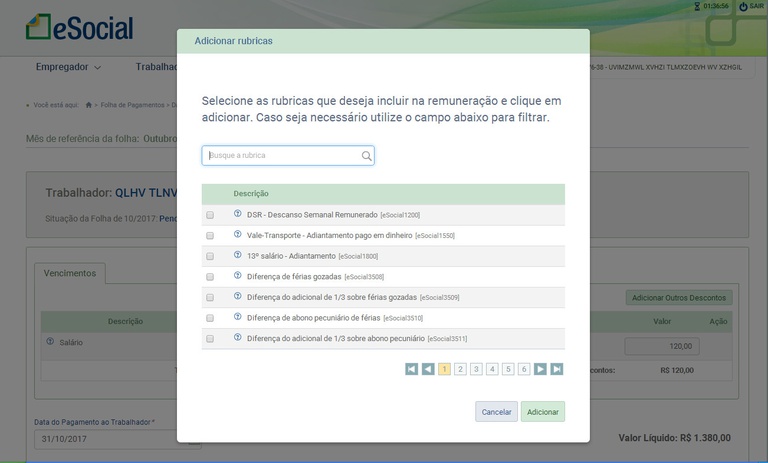Check Diferença do adicional 1/3 férias gozadas checkbox
The image size is (768, 463).
(210, 297)
